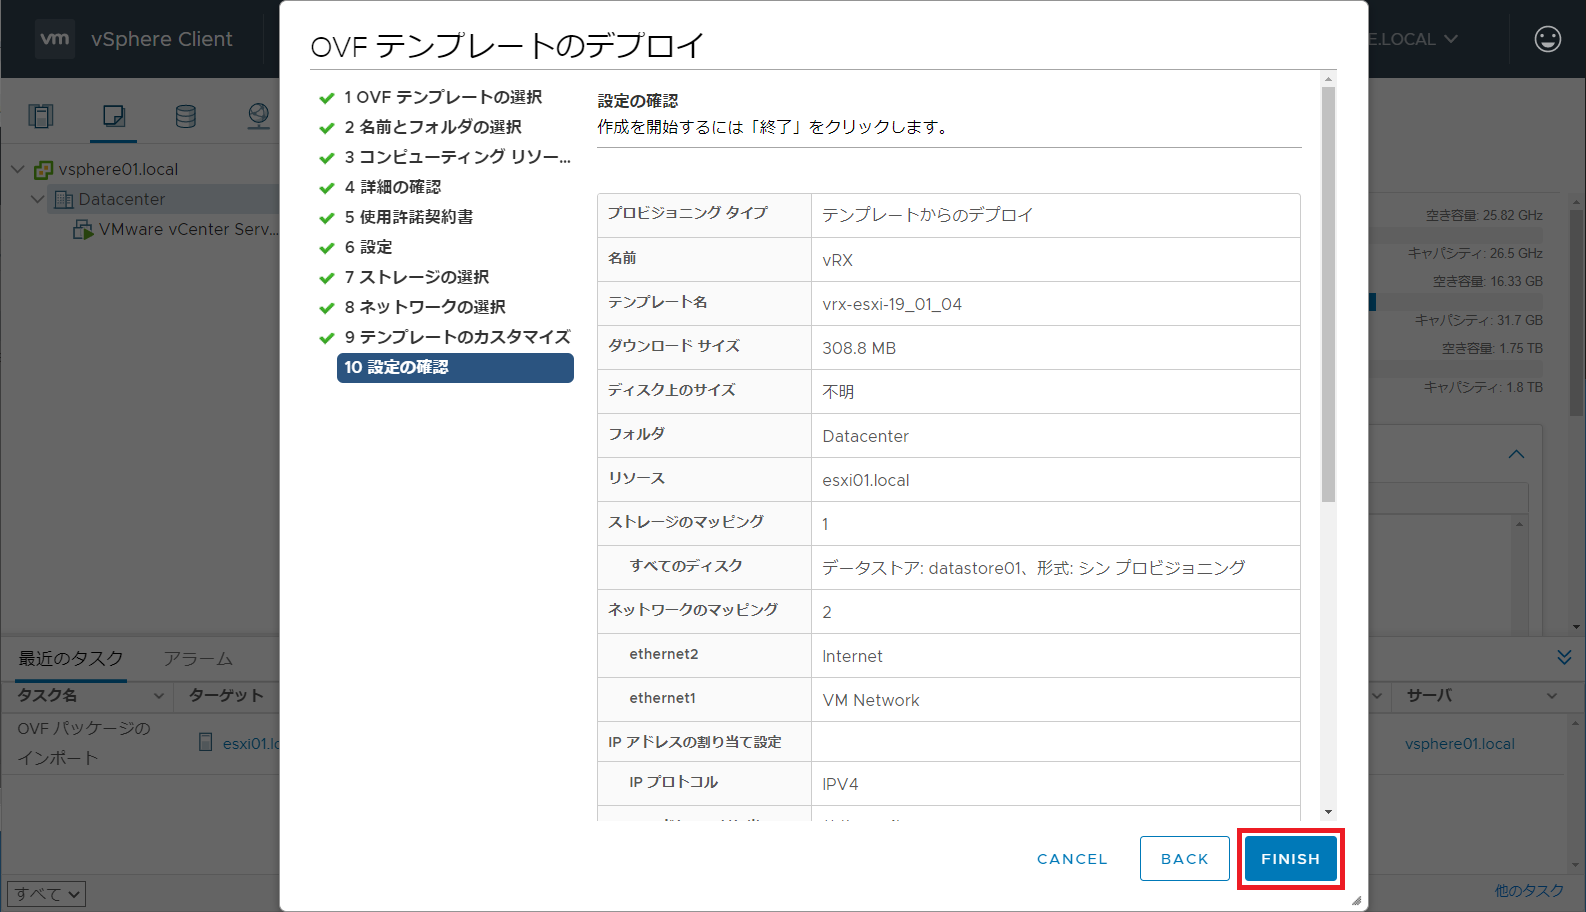1586x912 pixels.
Task: Click the Datacenter icon in the tree
Action: click(63, 199)
